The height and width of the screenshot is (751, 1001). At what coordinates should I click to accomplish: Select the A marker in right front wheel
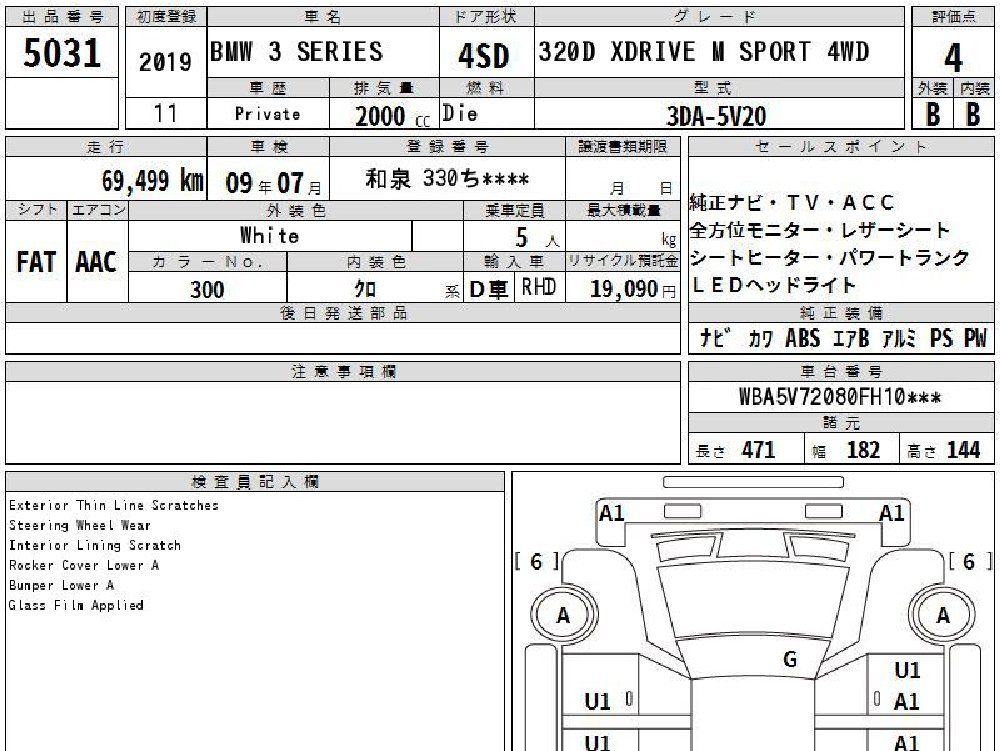click(943, 615)
